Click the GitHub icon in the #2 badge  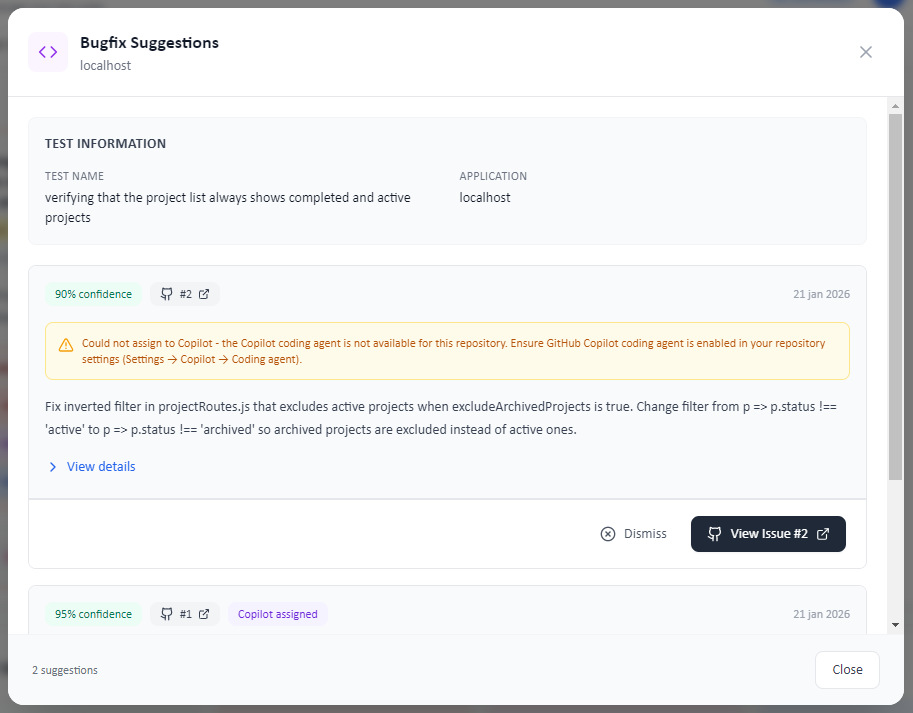167,294
